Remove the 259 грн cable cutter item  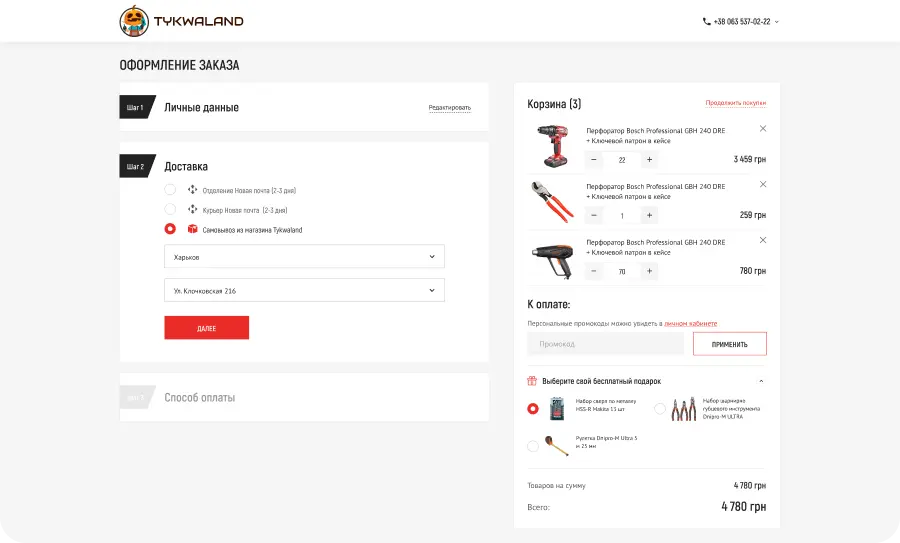pos(763,184)
